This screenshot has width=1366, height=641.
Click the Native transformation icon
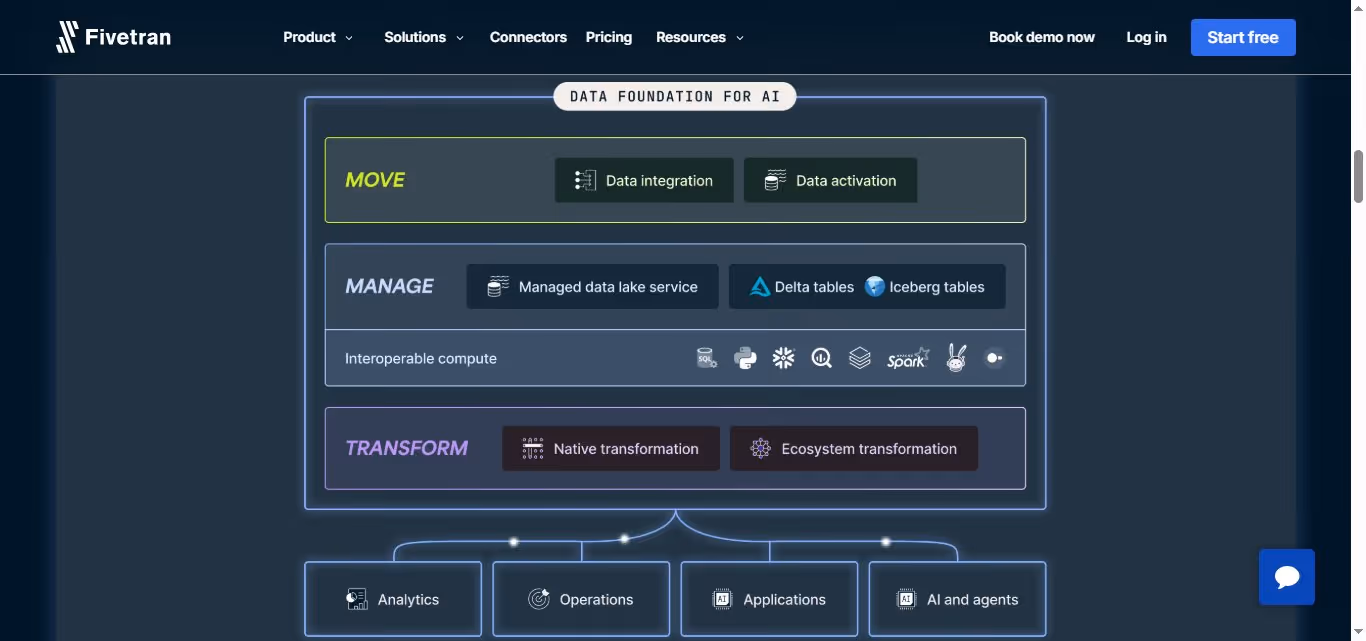[x=533, y=448]
